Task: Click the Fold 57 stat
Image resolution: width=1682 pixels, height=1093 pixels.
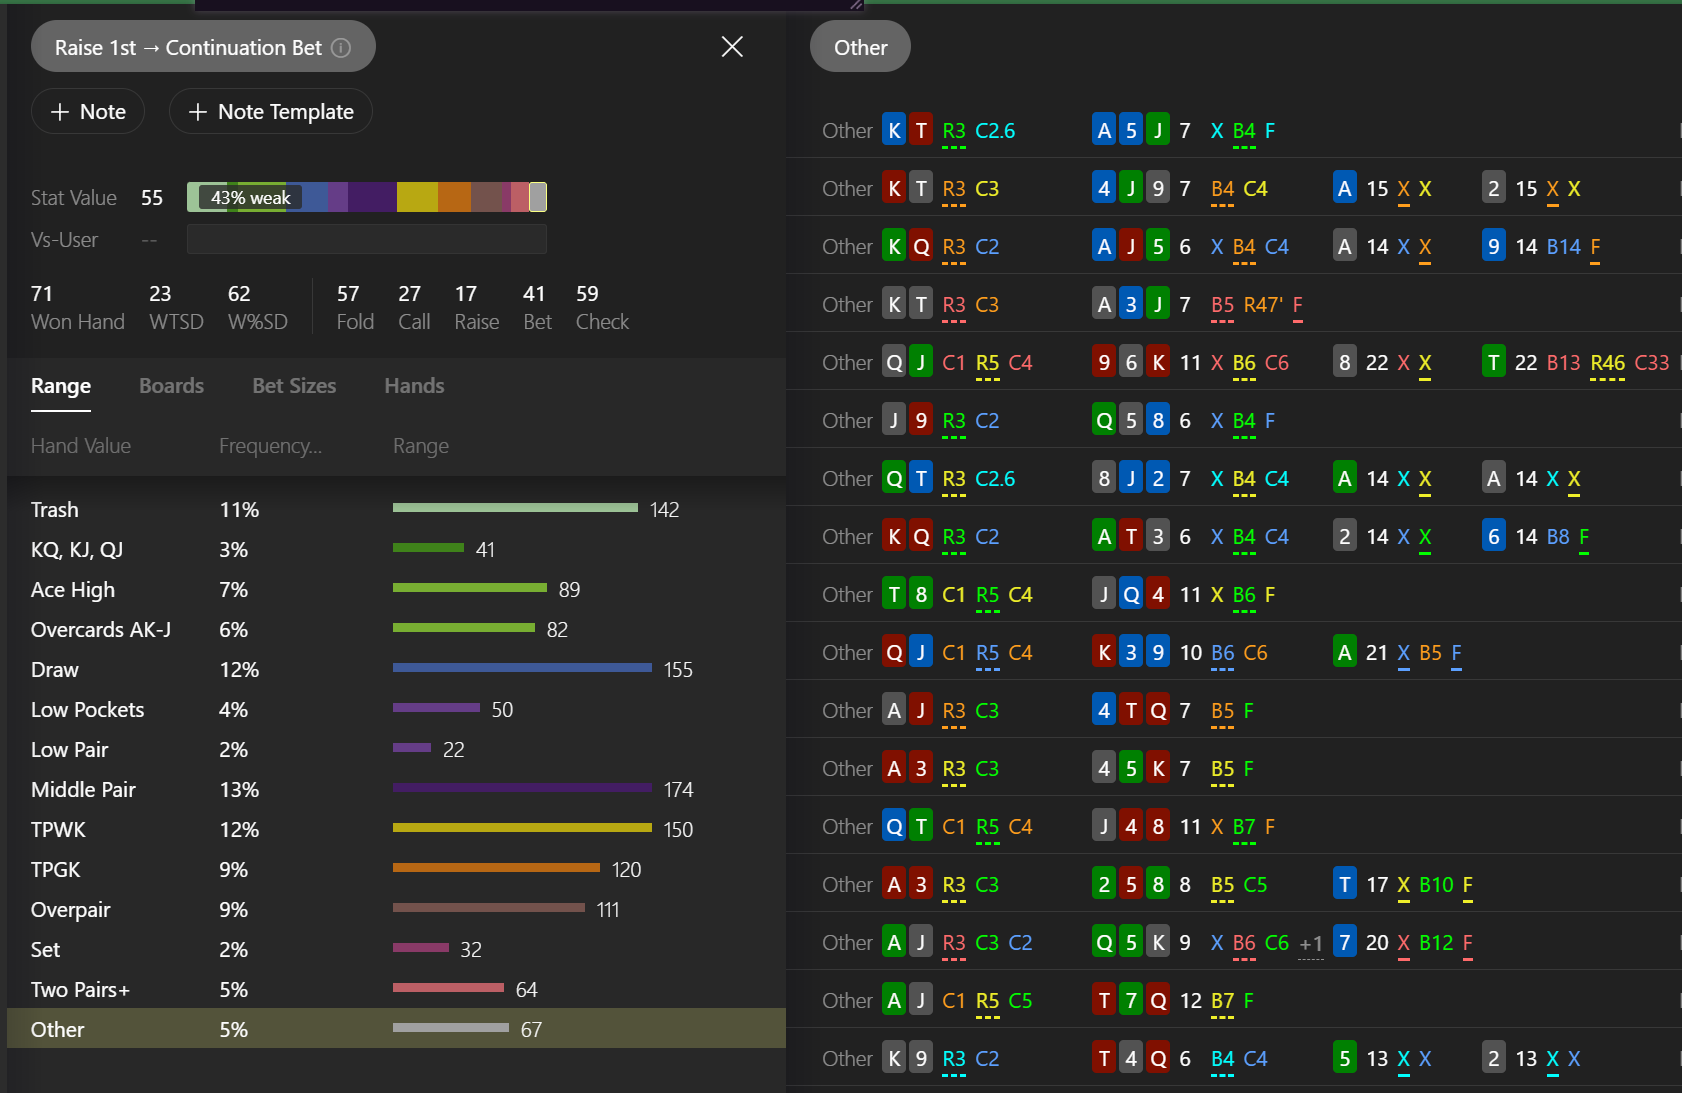Action: coord(355,308)
